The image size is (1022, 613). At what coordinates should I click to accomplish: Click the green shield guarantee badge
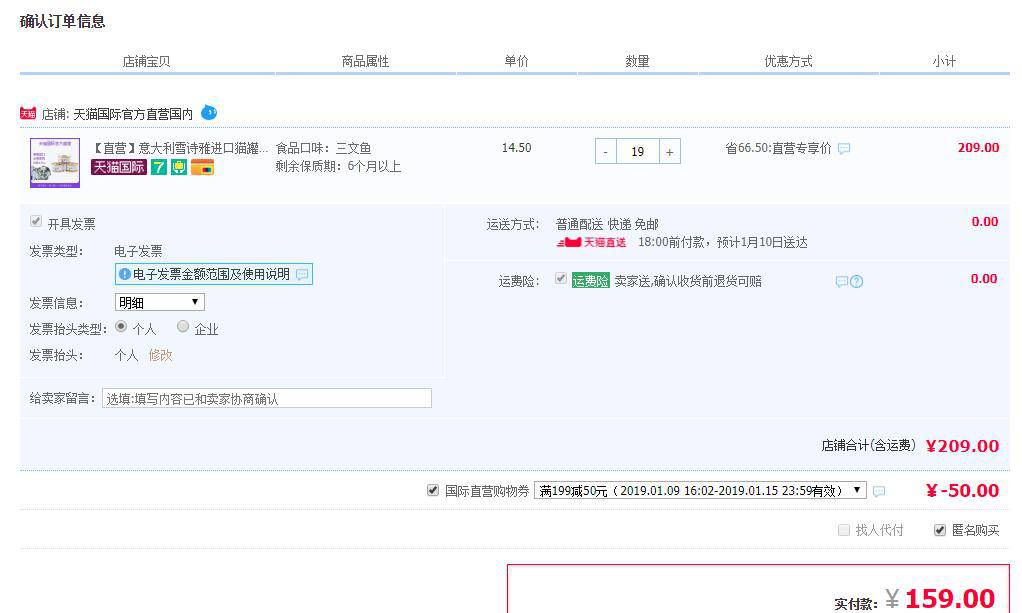pos(179,167)
